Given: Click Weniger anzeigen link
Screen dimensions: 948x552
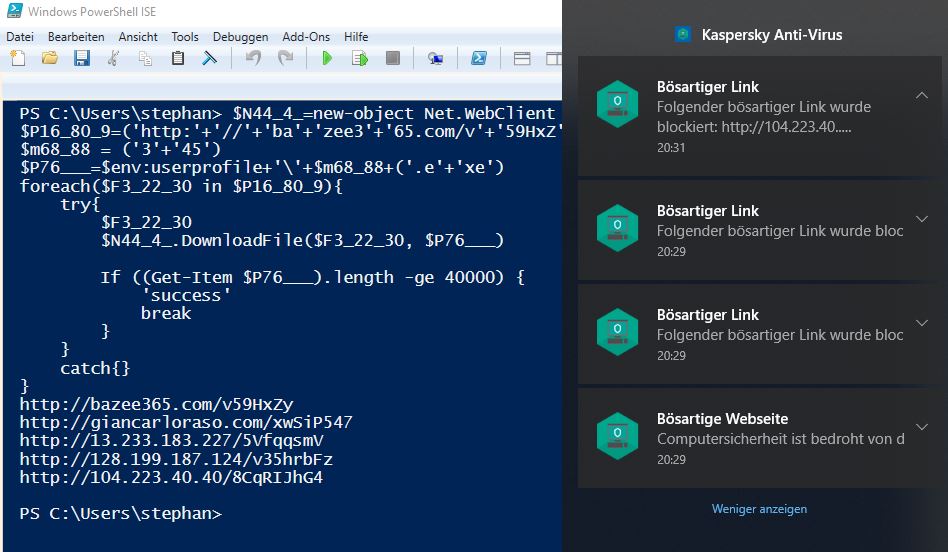Looking at the screenshot, I should 759,509.
